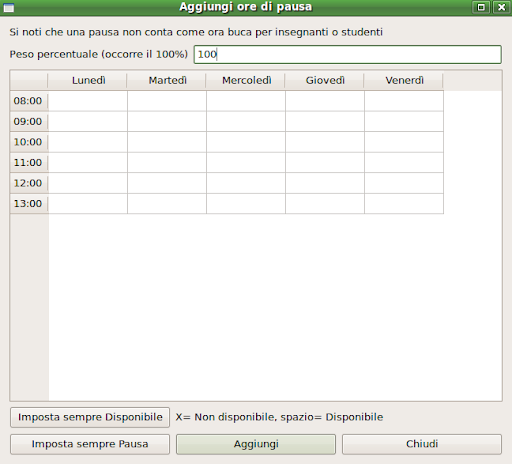512x464 pixels.
Task: Click the 'Peso percentuale (occorre il 100%)' label
Action: [99, 54]
